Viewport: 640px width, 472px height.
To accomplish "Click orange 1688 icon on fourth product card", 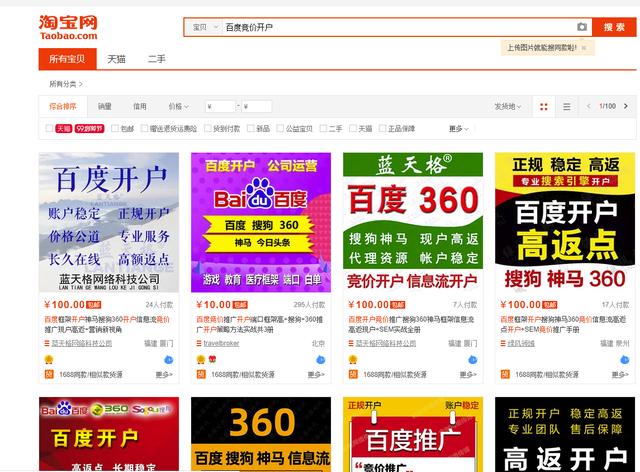I will tap(505, 374).
